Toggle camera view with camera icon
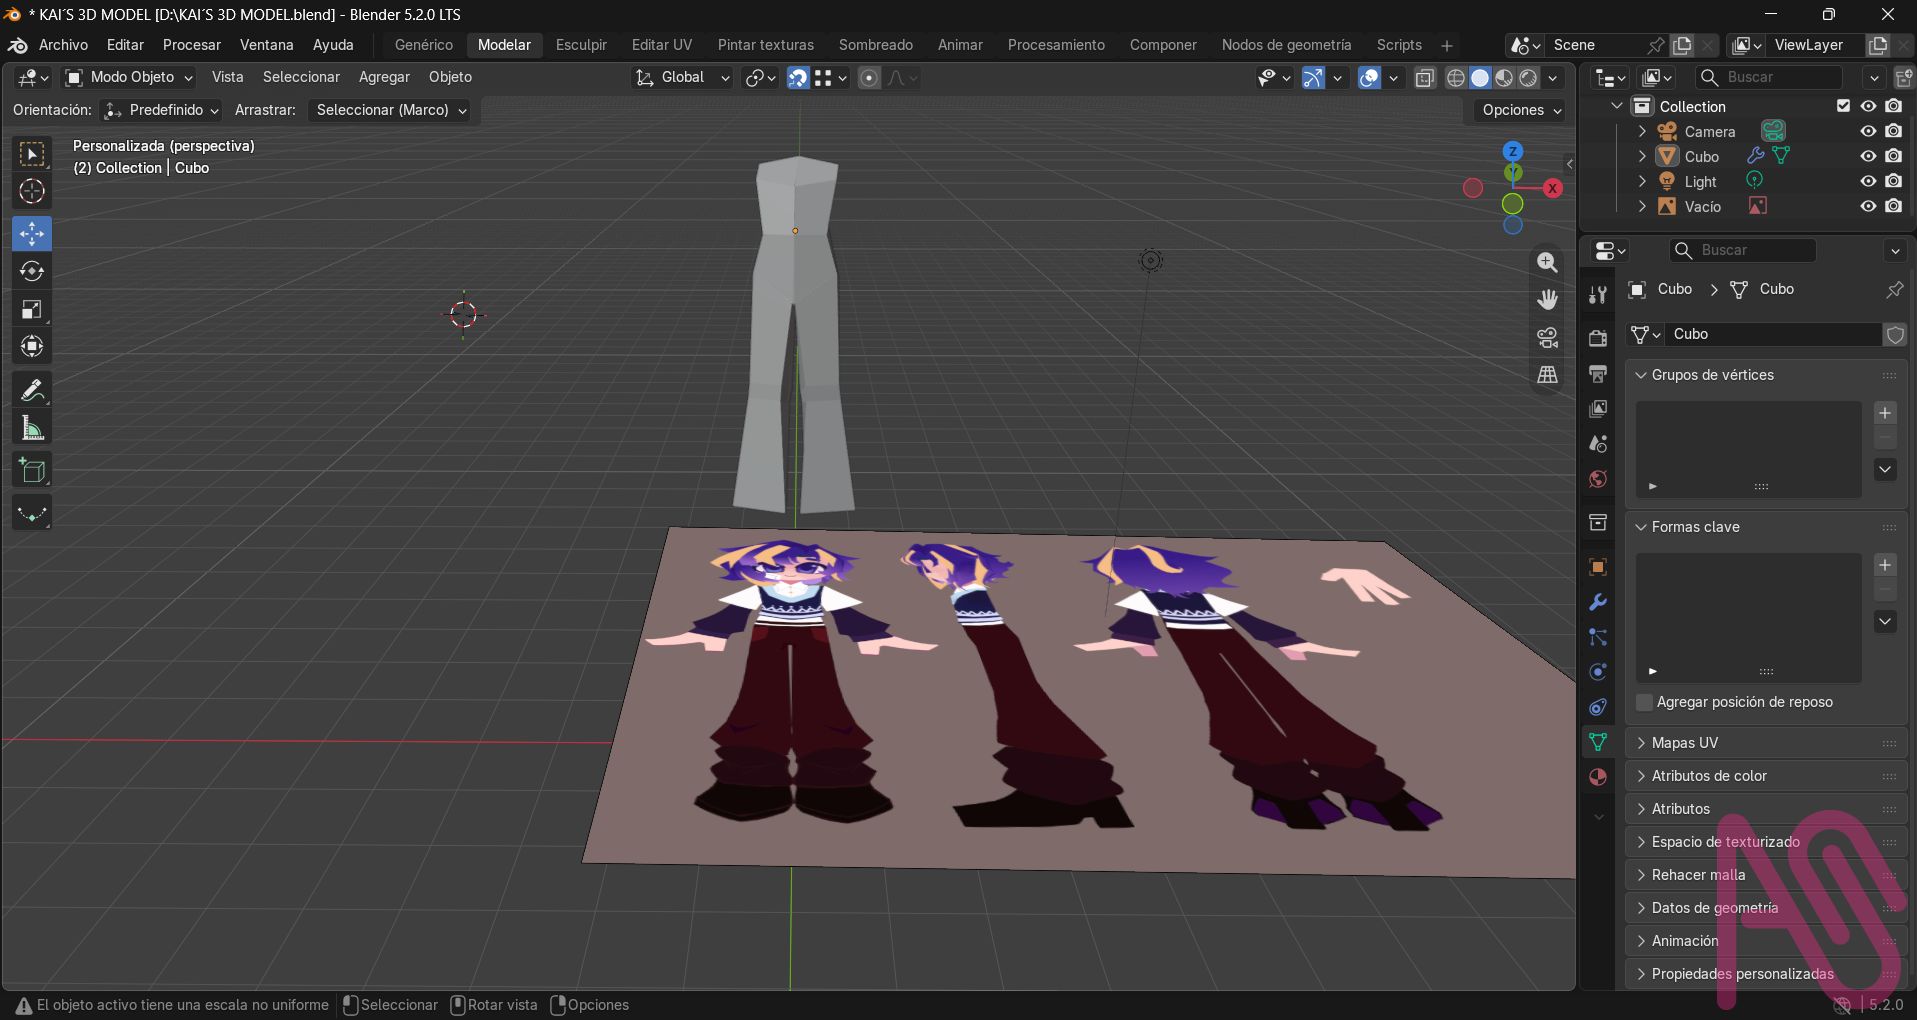The image size is (1917, 1020). (x=1547, y=338)
